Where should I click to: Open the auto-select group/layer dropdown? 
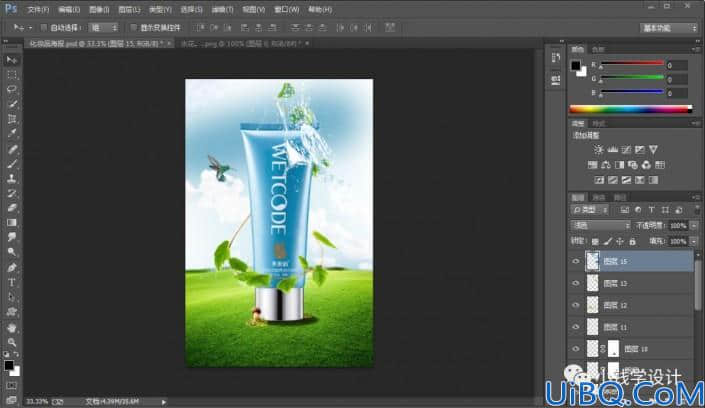(x=103, y=28)
